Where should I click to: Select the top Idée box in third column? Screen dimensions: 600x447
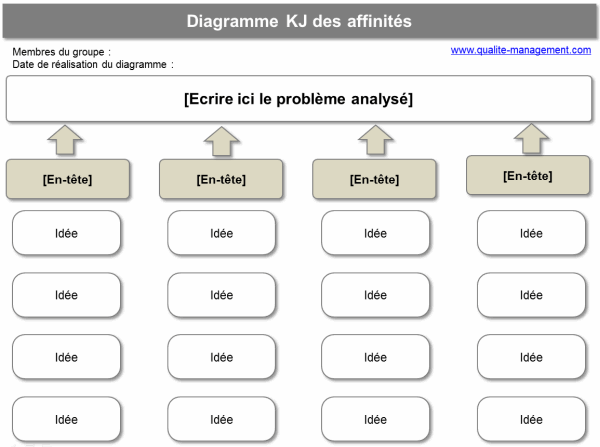pos(376,234)
